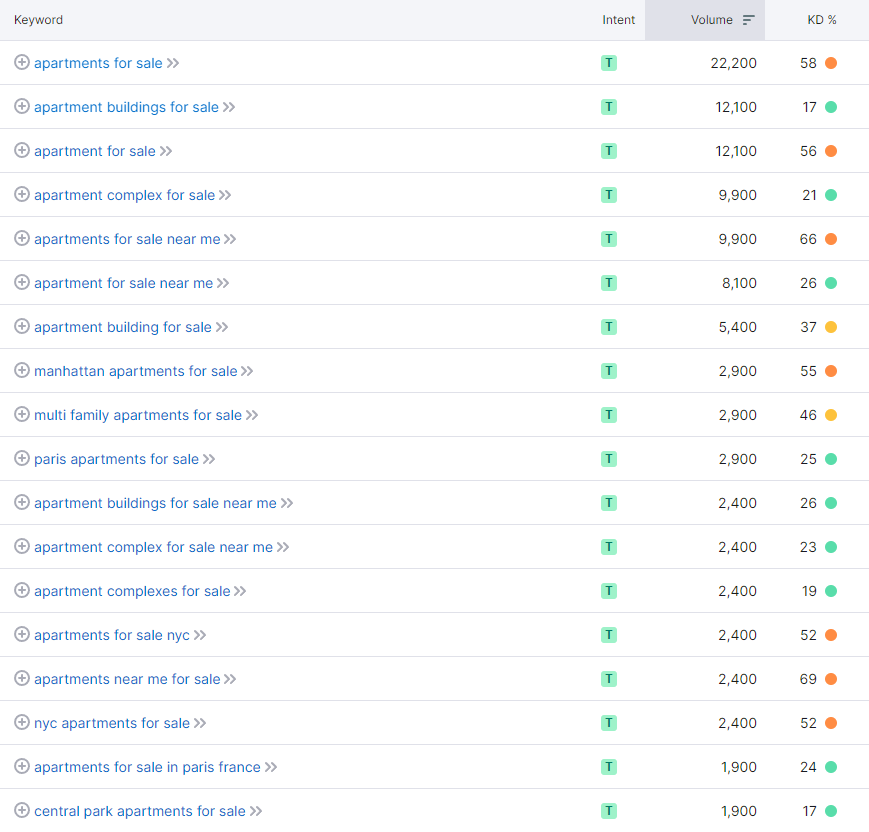Click the T intent badge for 'manhattan apartments for sale'
Screen dimensions: 869x832
tap(609, 371)
